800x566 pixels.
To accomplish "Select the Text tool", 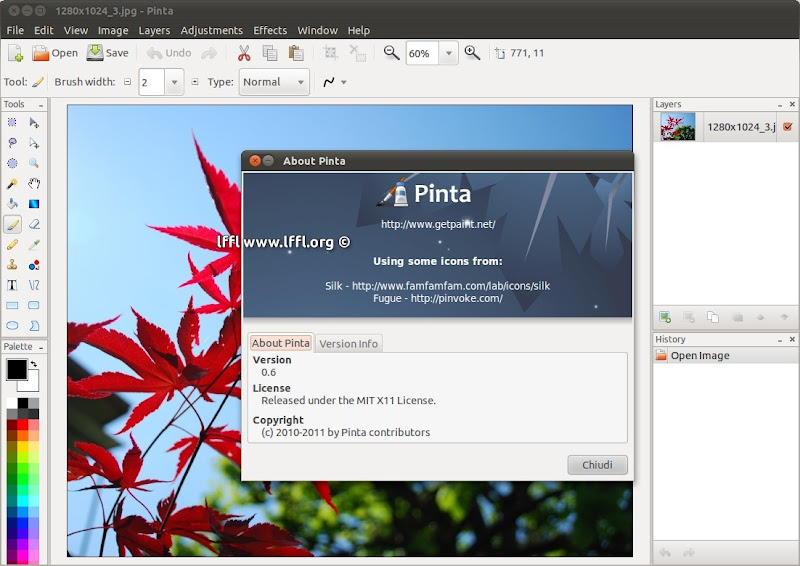I will pos(12,285).
